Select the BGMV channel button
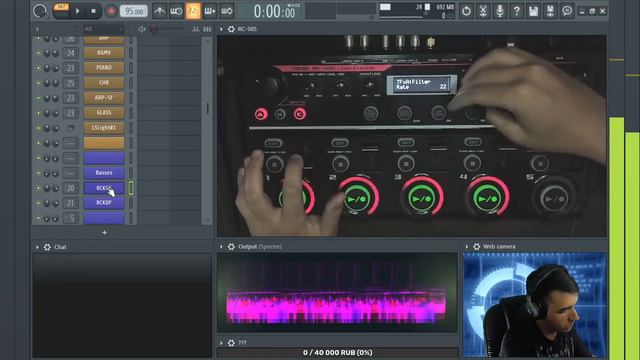Image resolution: width=640 pixels, height=360 pixels. [104, 53]
